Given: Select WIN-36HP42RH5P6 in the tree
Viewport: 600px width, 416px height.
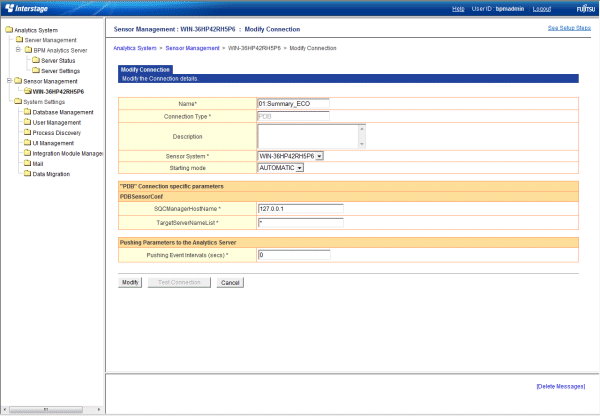Looking at the screenshot, I should 58,91.
